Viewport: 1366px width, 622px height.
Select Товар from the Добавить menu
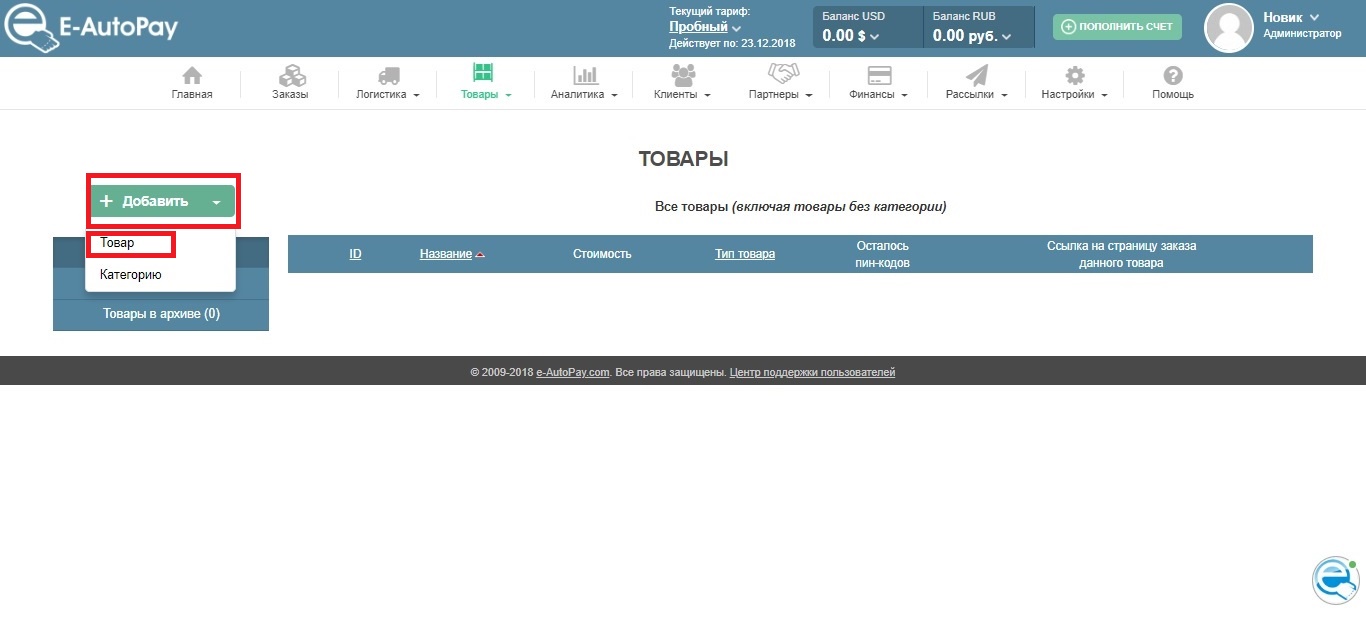pyautogui.click(x=117, y=243)
